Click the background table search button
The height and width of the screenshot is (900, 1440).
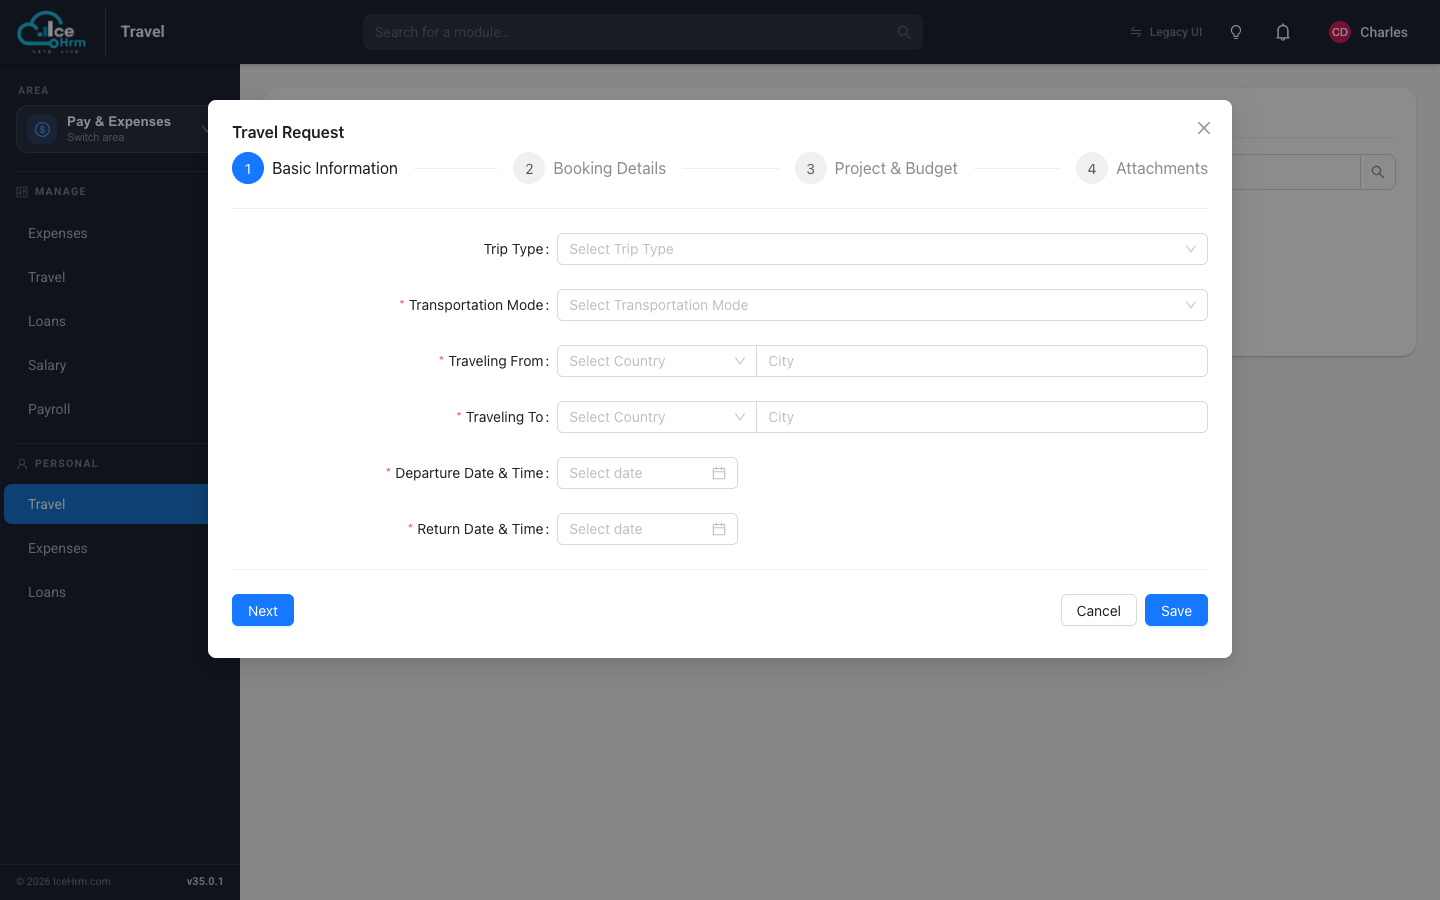pos(1378,172)
